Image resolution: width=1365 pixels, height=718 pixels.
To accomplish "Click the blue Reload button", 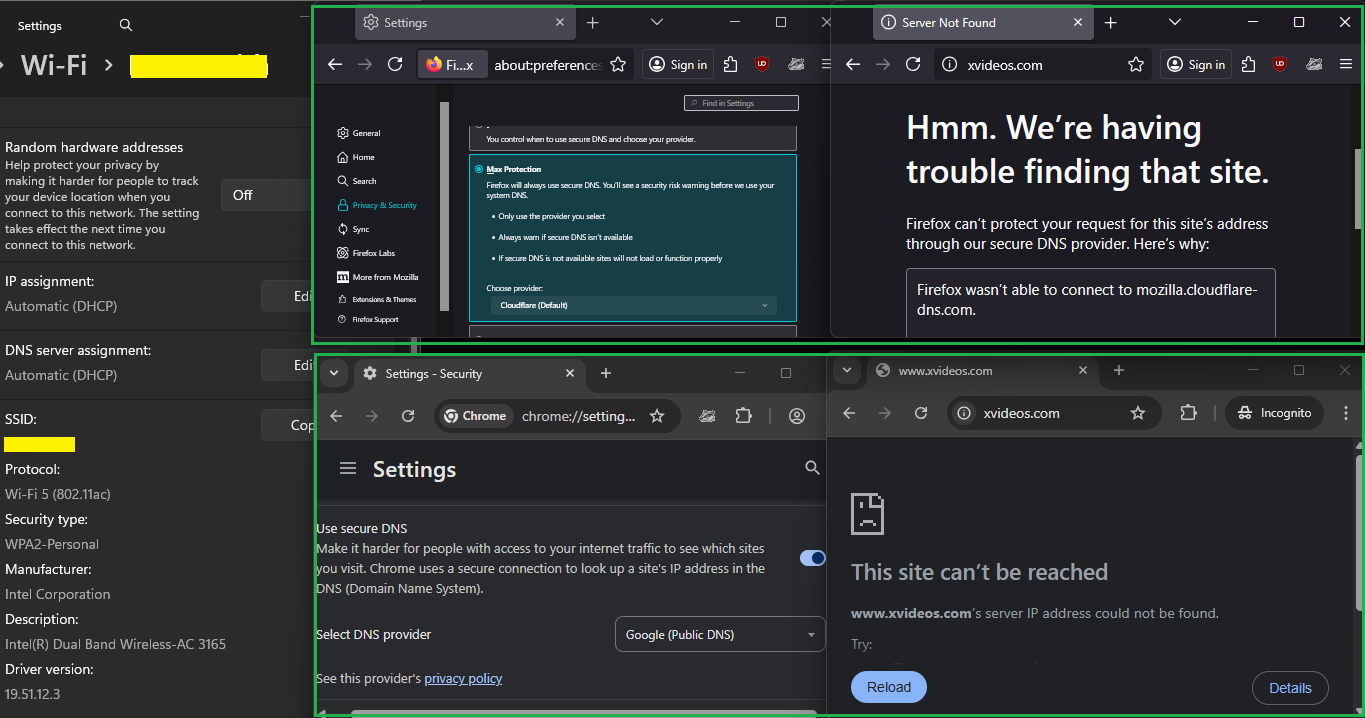I will [x=888, y=687].
